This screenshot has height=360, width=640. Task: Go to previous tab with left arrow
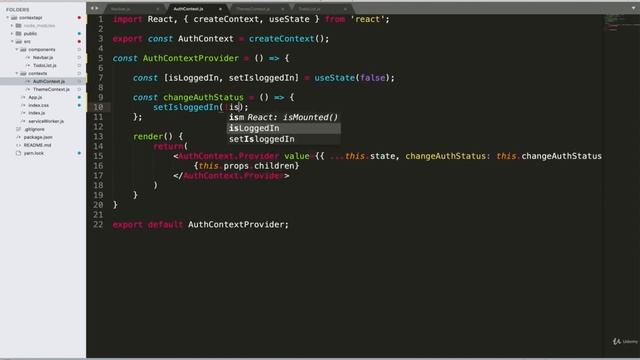point(92,8)
